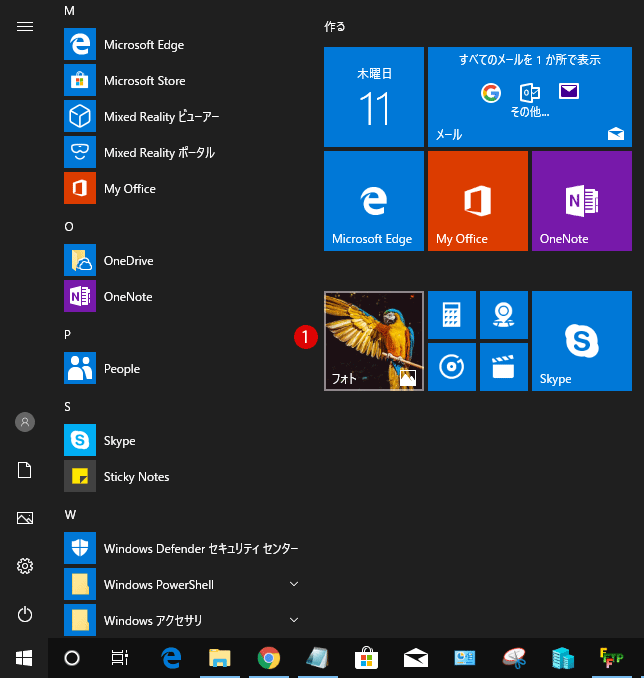This screenshot has width=644, height=678.
Task: Open the calendar tile showing 木曜日 11
Action: pyautogui.click(x=374, y=97)
